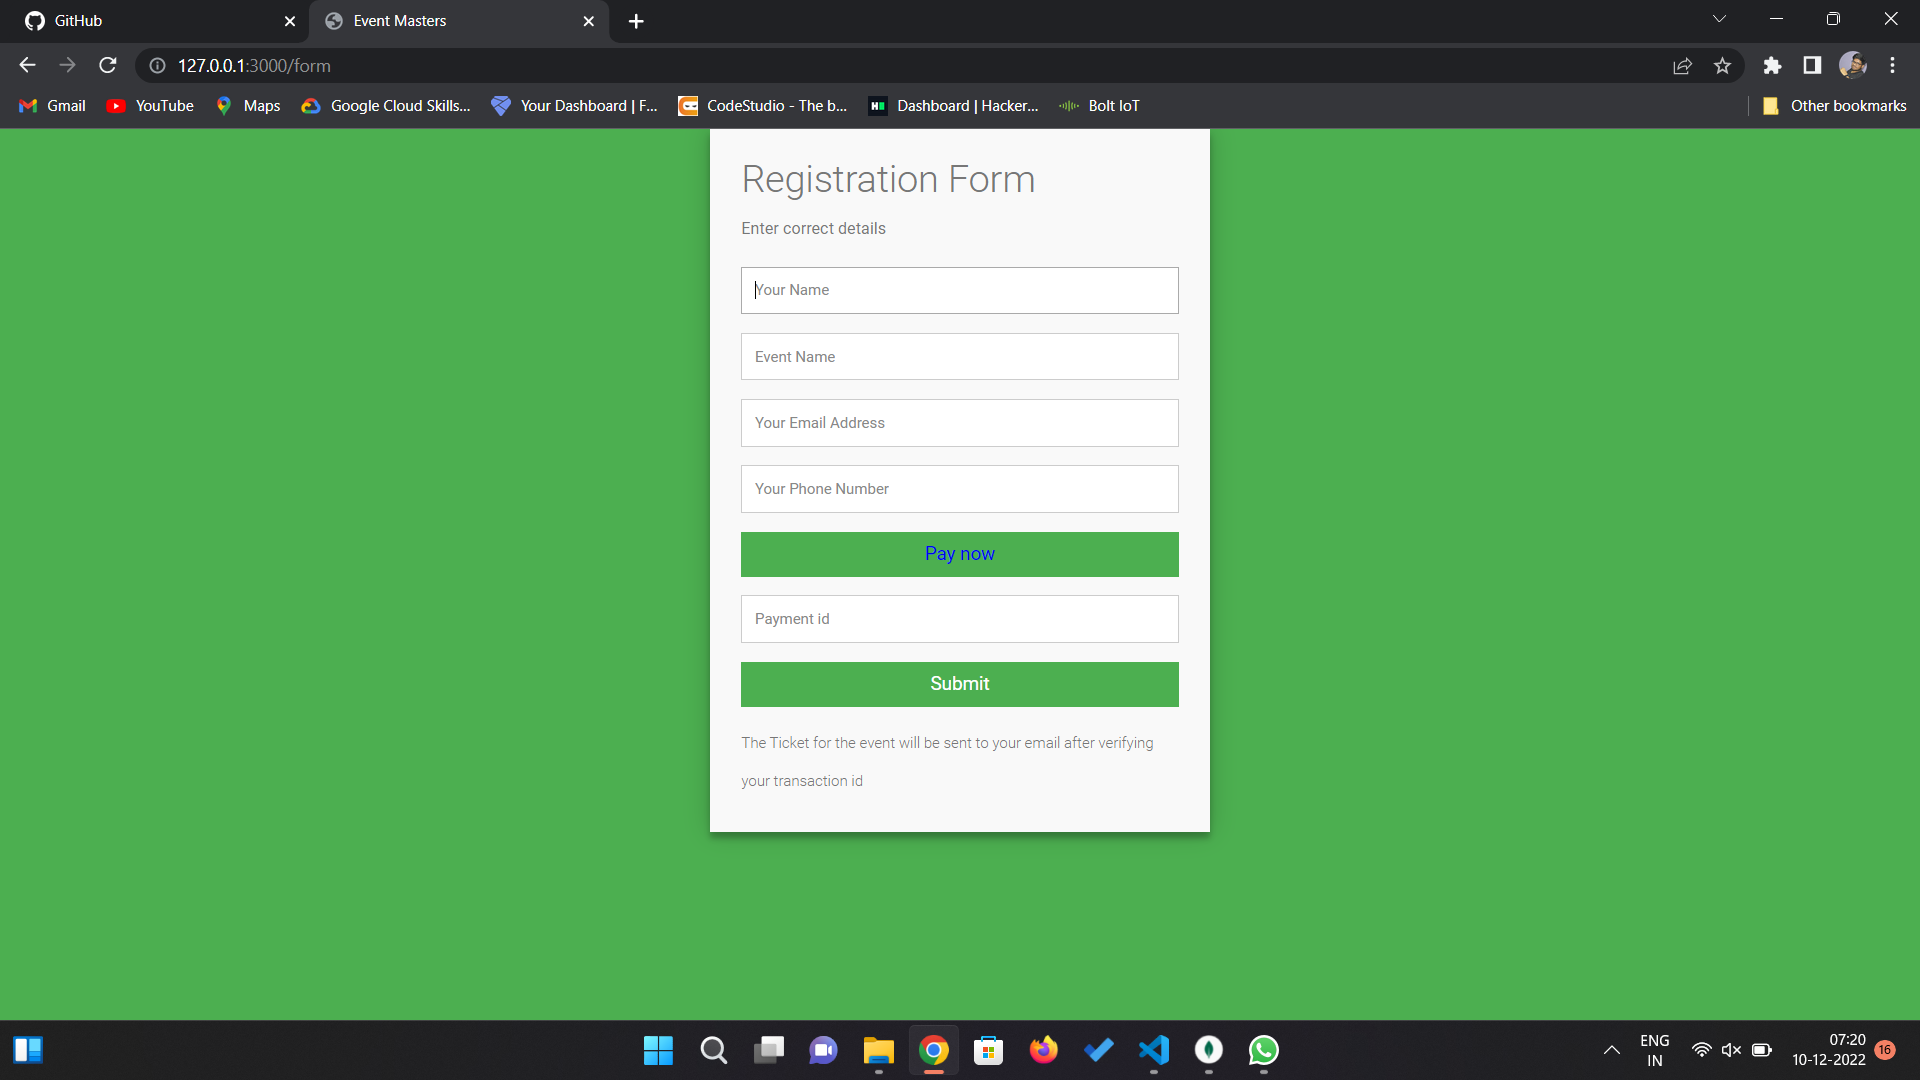Bookmark this page with the star icon
The image size is (1920, 1080).
[x=1722, y=65]
